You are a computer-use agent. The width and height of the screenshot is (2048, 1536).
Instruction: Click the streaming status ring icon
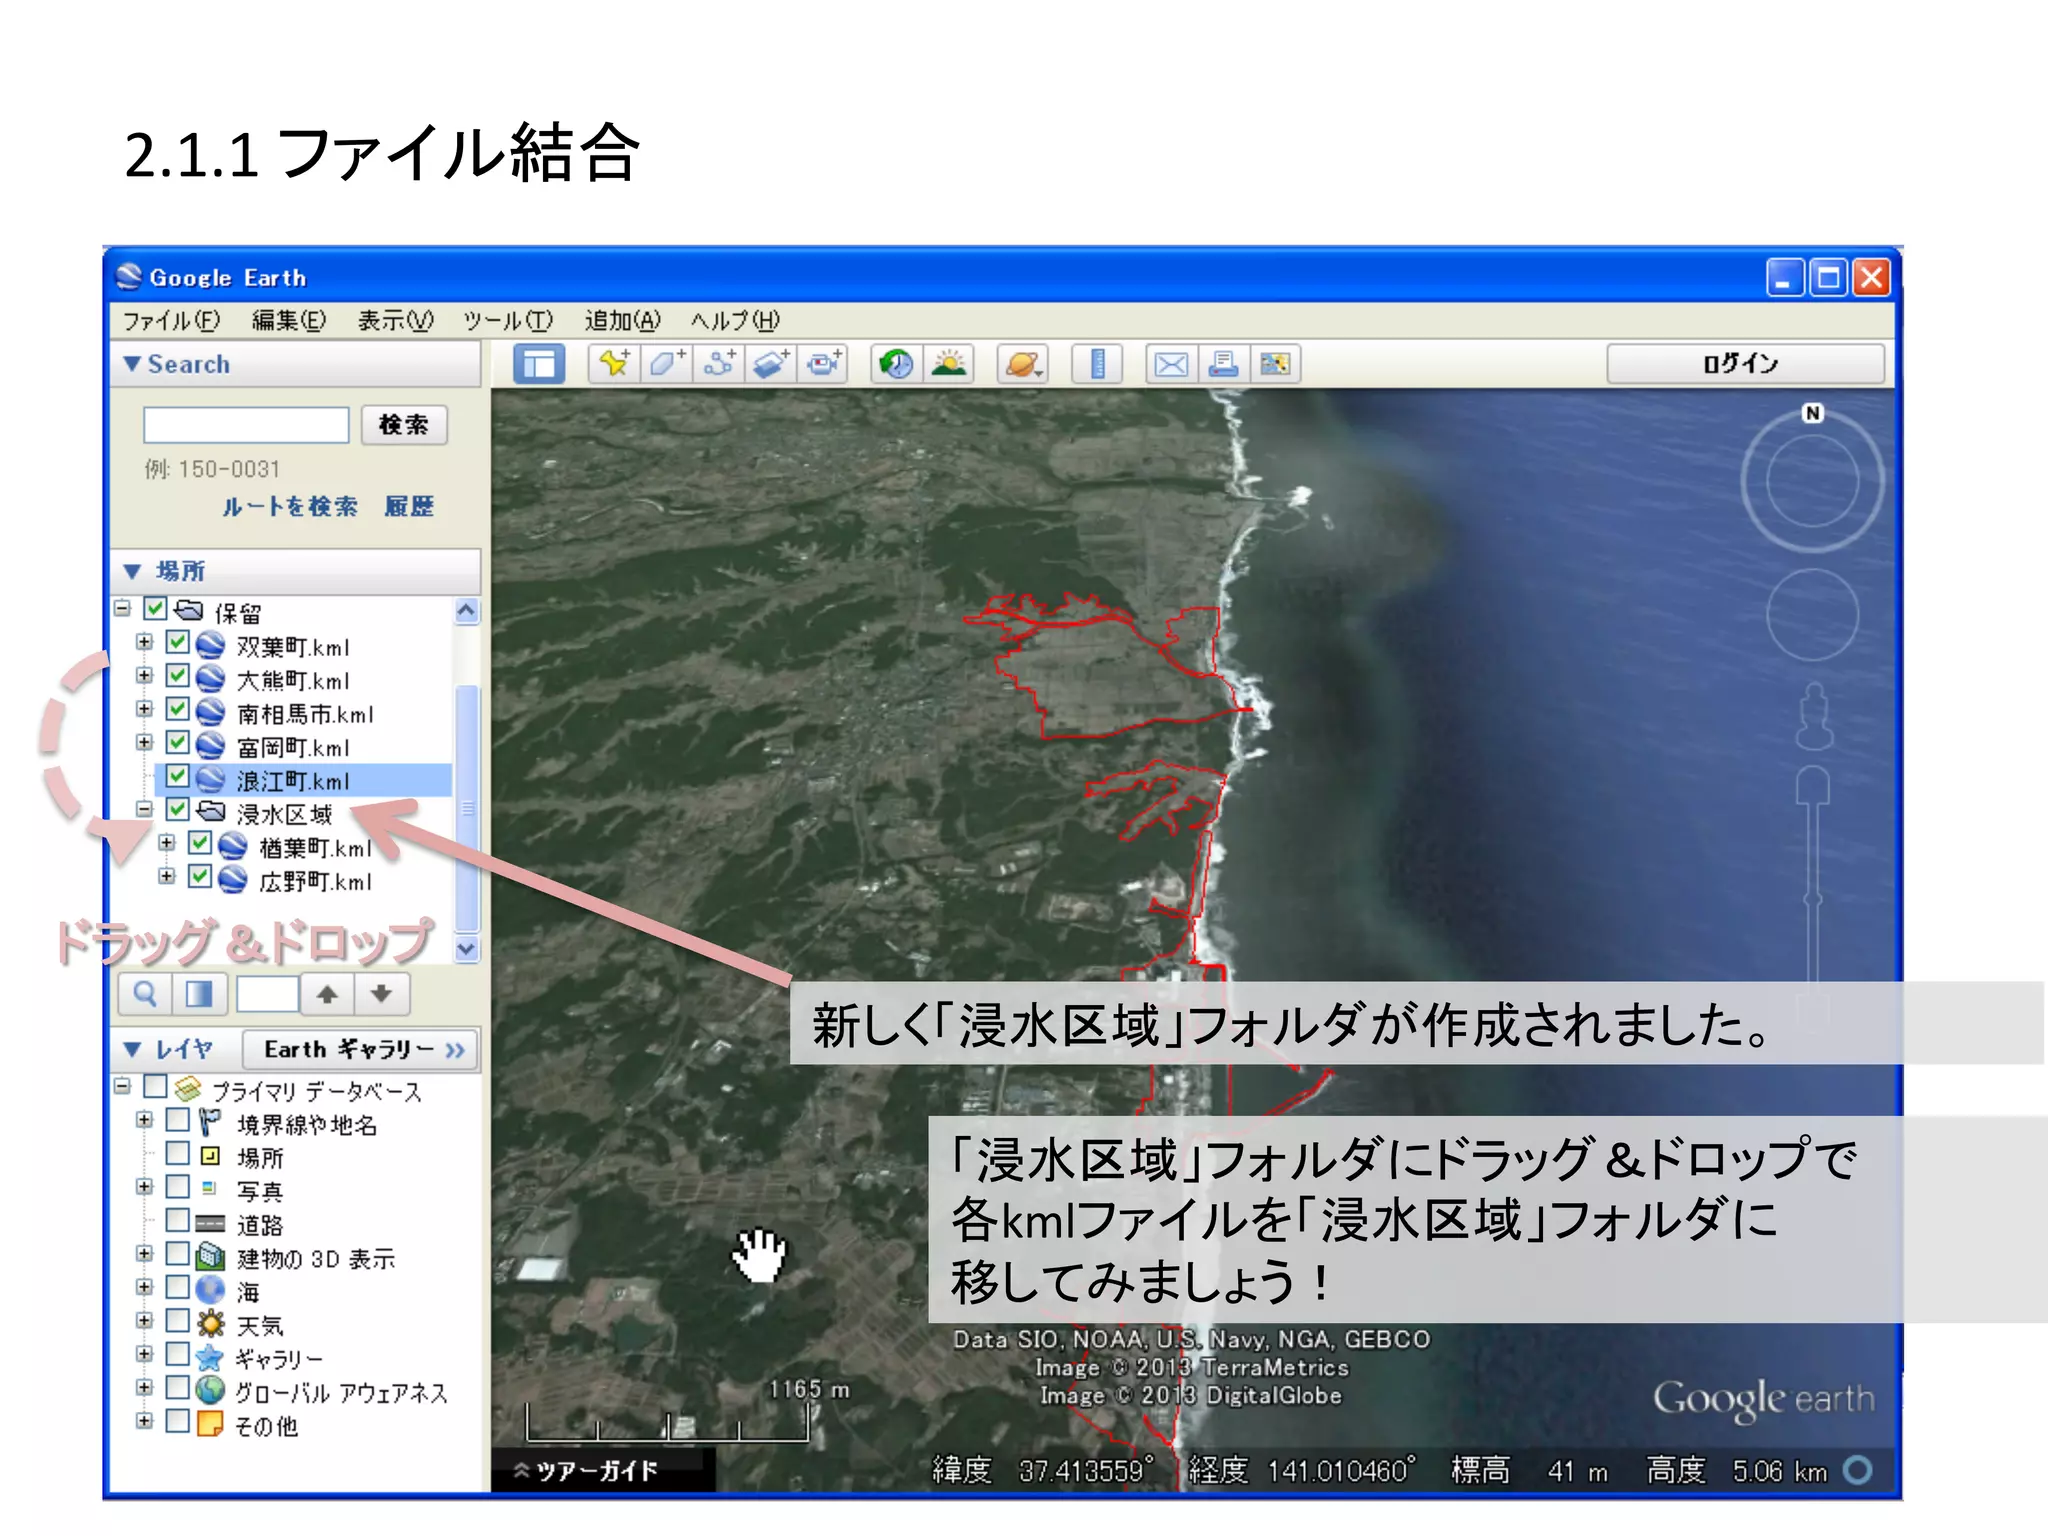tap(1858, 1470)
